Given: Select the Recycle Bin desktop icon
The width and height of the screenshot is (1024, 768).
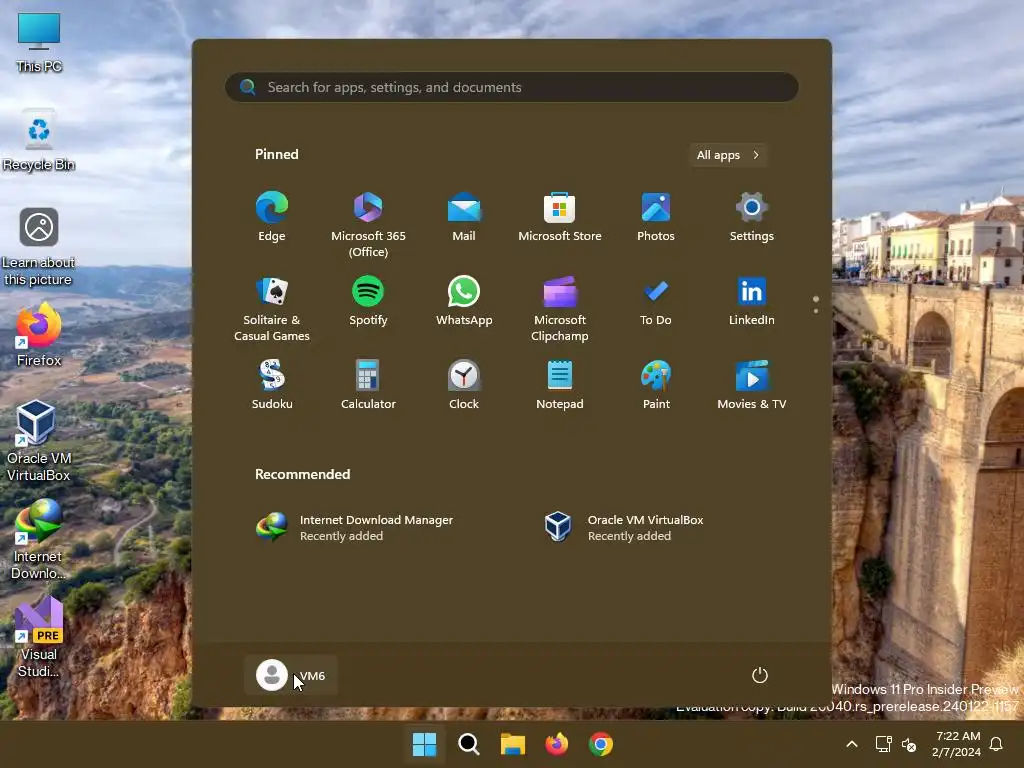Looking at the screenshot, I should click(39, 140).
